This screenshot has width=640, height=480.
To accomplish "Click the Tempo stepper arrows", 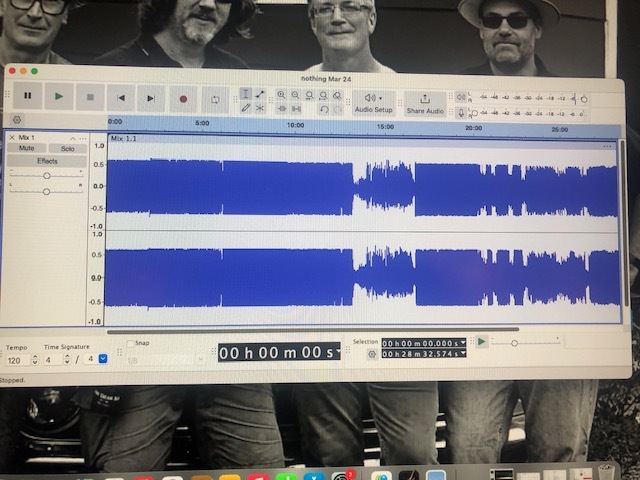I will coord(35,360).
